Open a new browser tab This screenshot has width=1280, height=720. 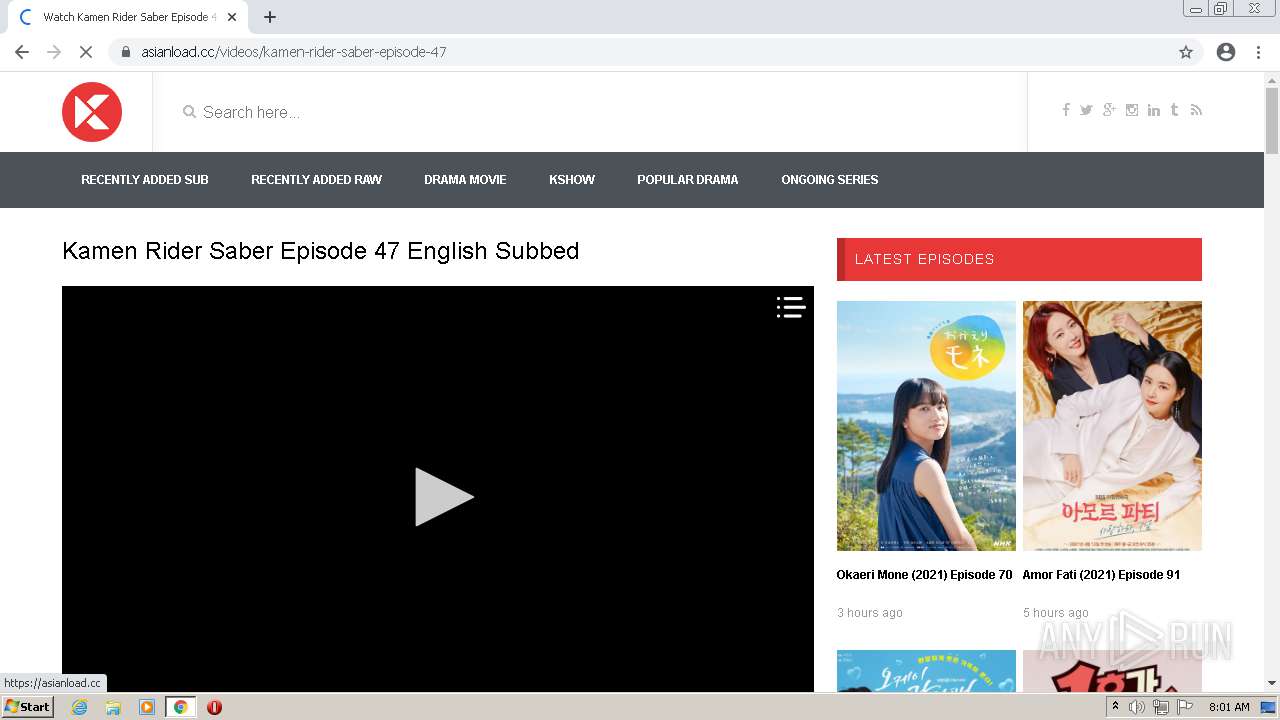tap(270, 17)
